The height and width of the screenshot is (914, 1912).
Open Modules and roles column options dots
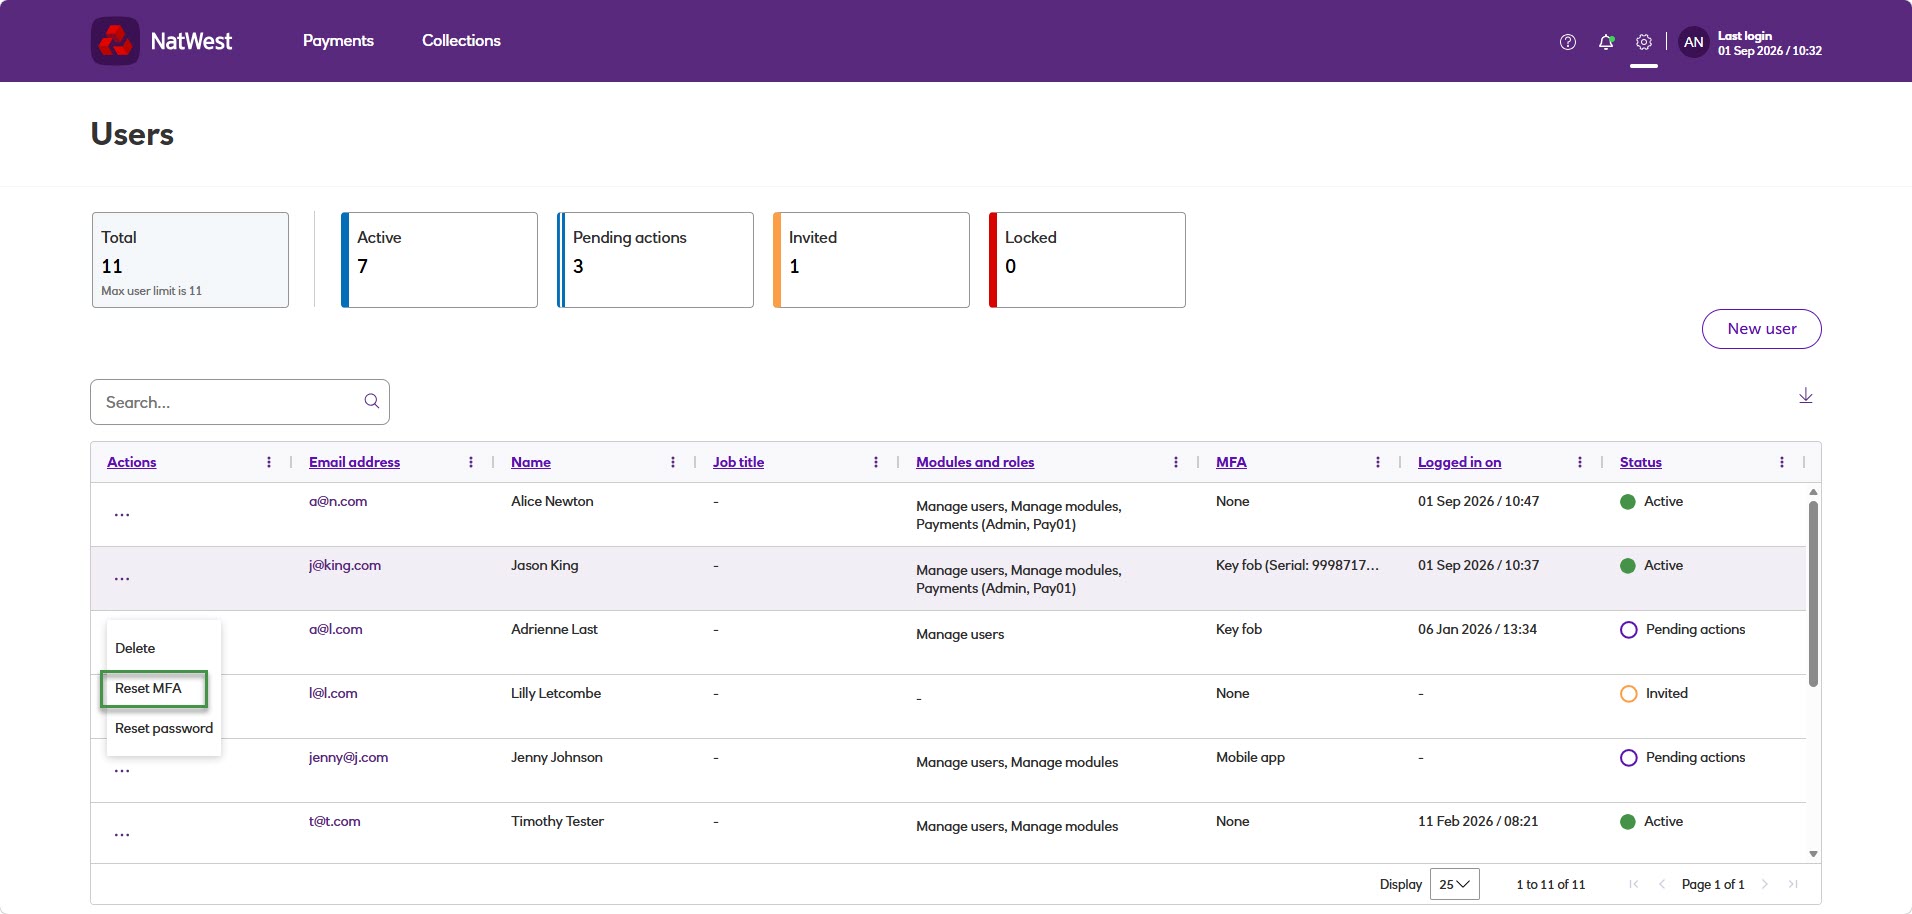pyautogui.click(x=1175, y=462)
